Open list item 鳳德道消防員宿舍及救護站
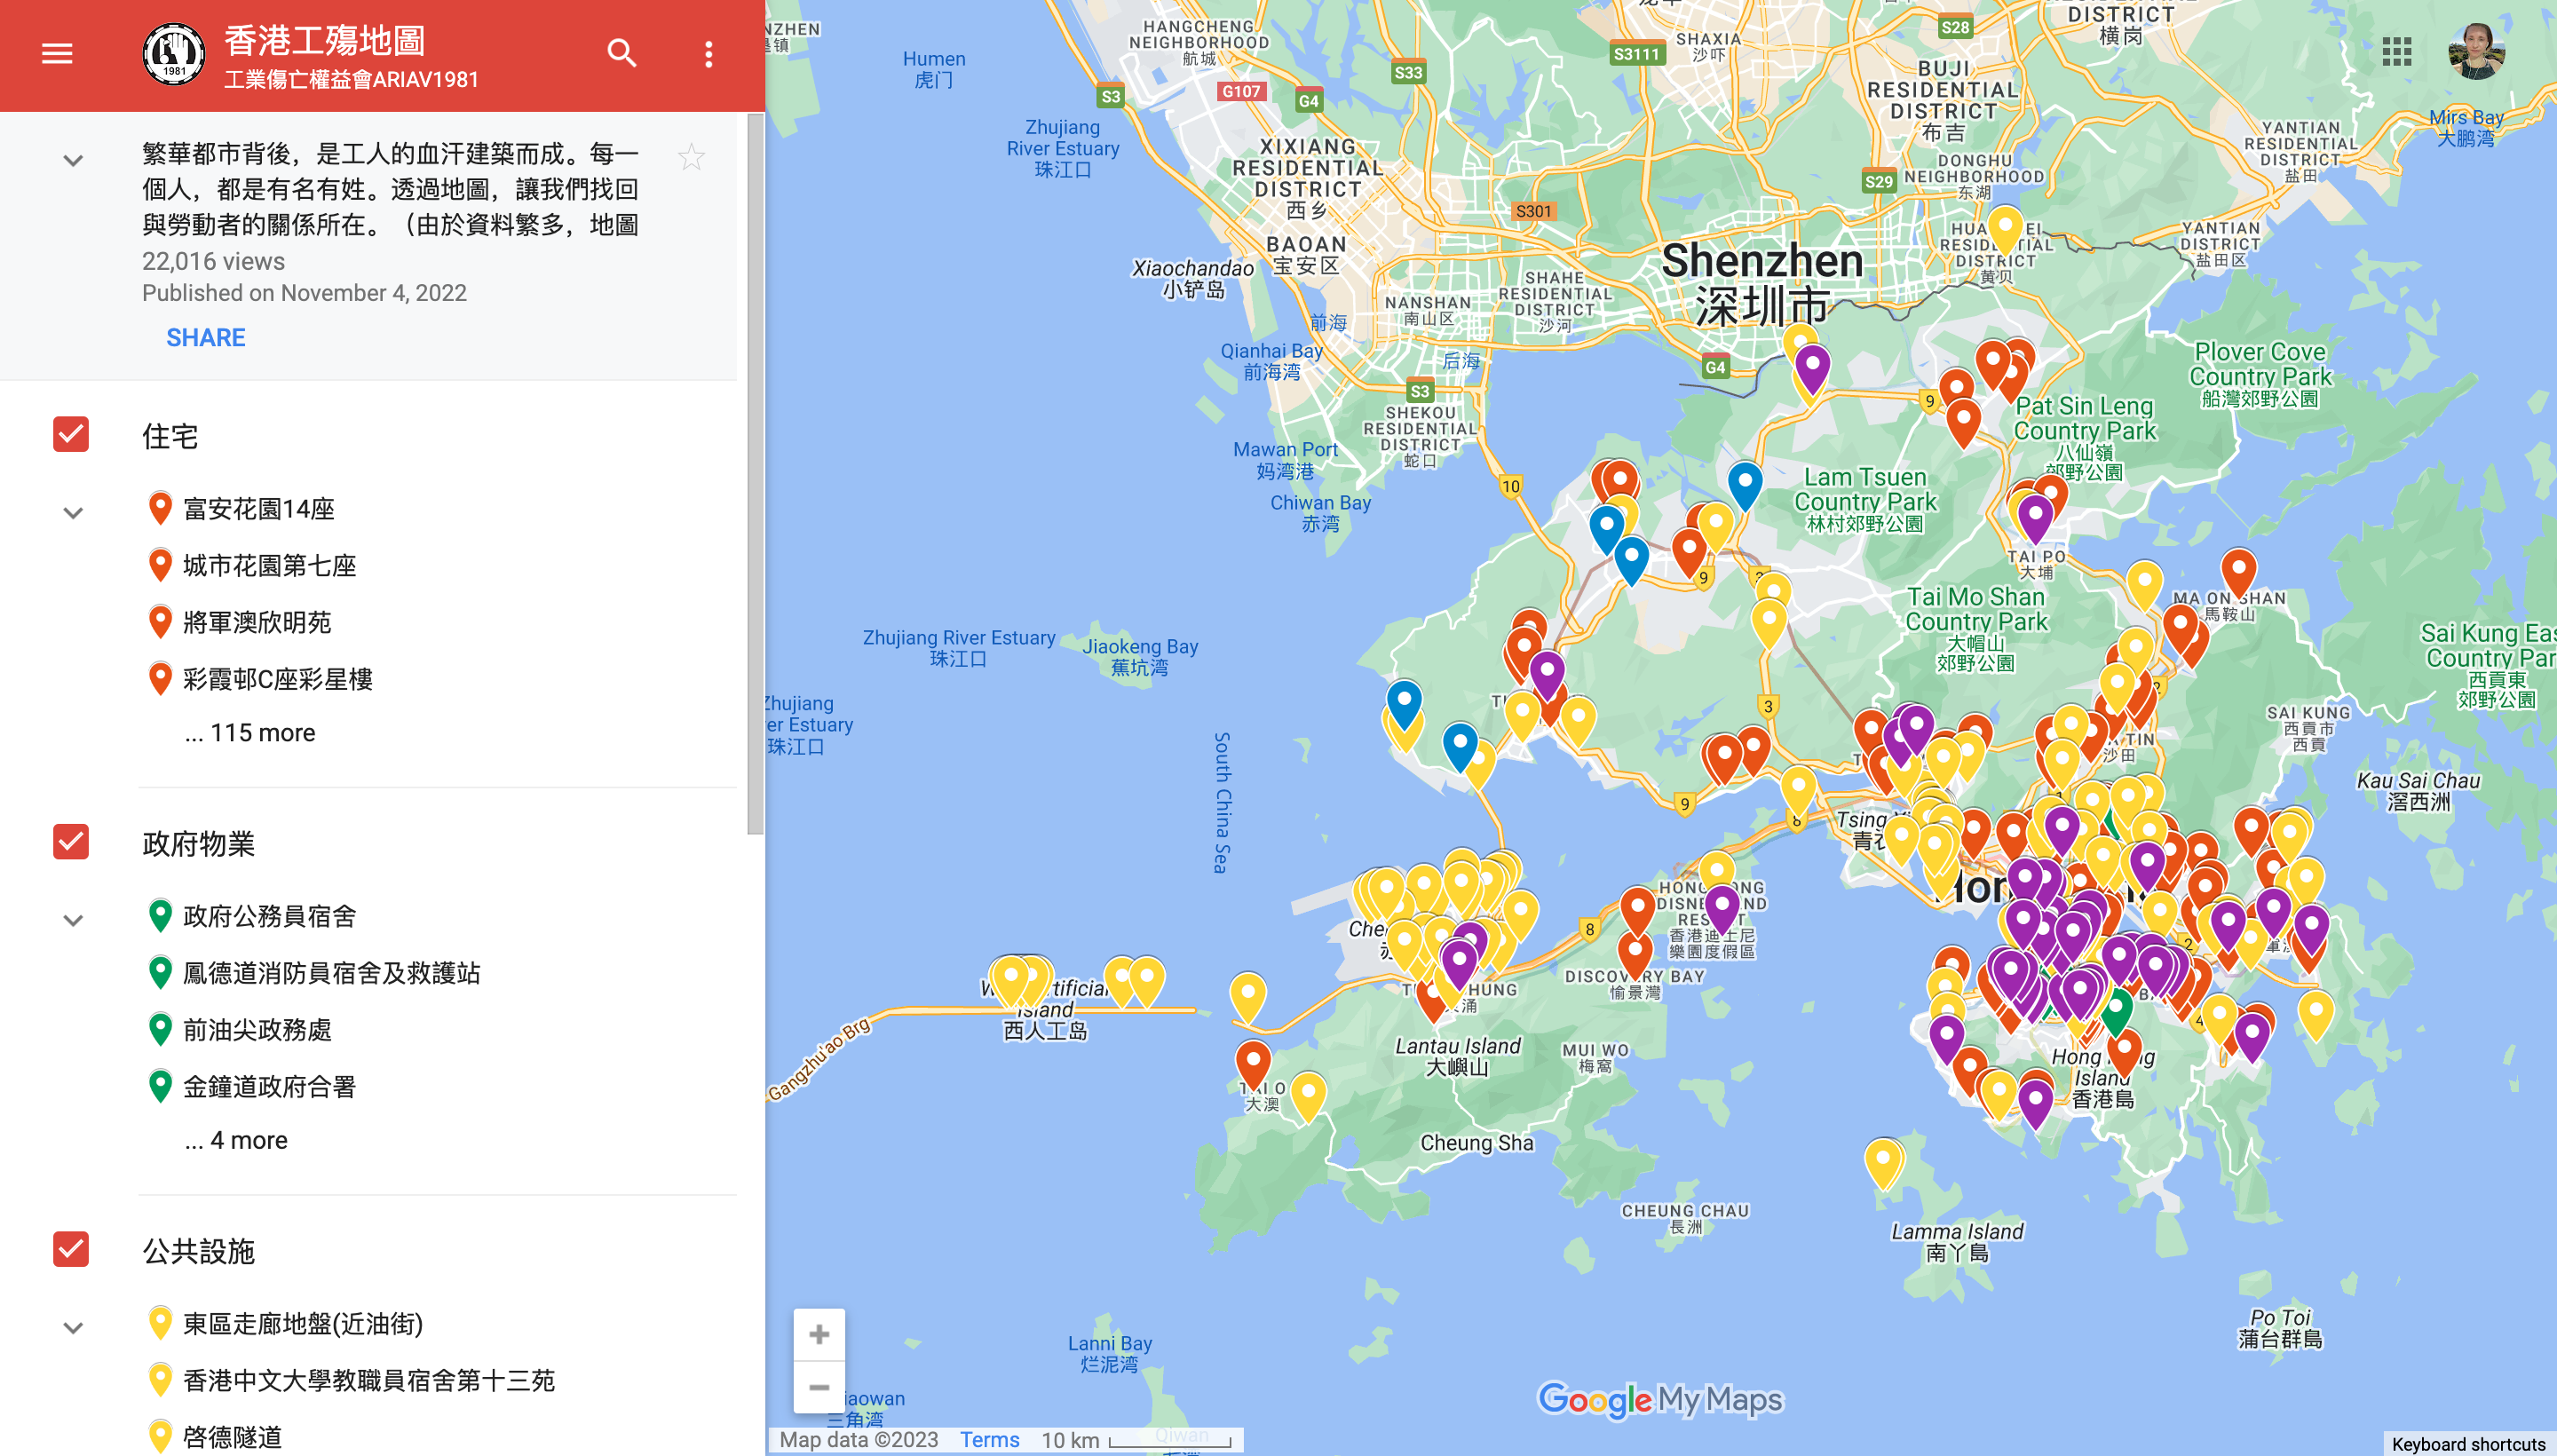The height and width of the screenshot is (1456, 2557). pyautogui.click(x=332, y=973)
